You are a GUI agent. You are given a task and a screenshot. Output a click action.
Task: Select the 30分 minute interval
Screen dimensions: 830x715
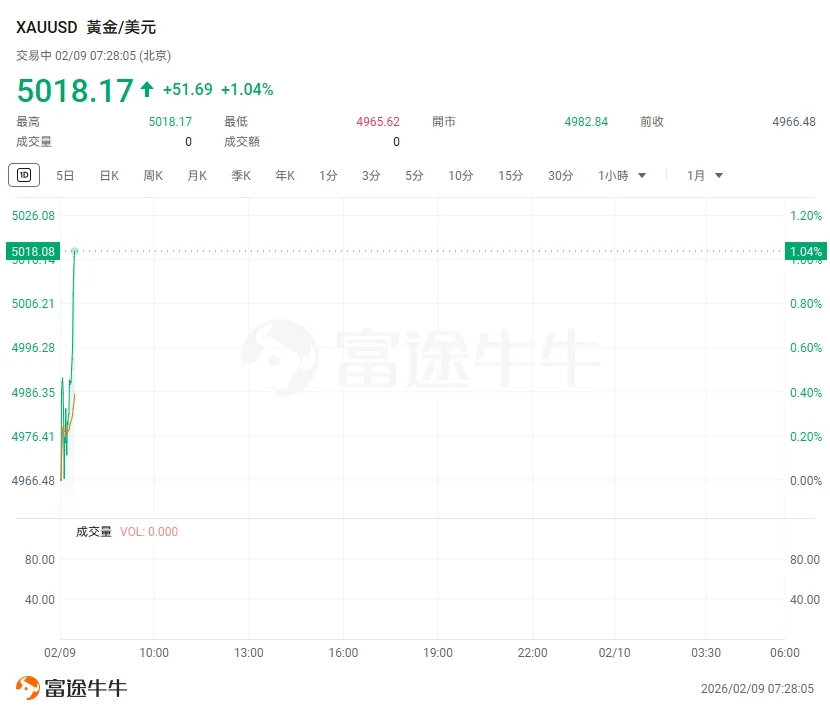tap(561, 176)
